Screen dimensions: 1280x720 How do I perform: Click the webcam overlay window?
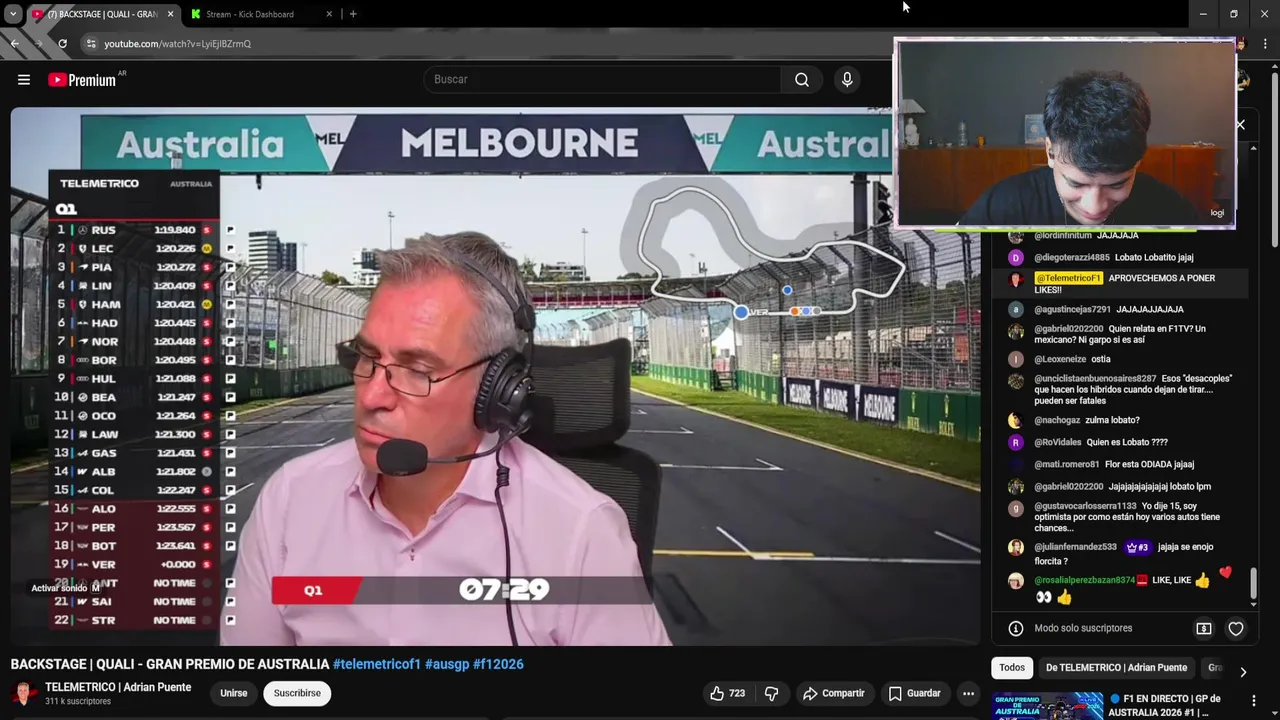pyautogui.click(x=1065, y=133)
